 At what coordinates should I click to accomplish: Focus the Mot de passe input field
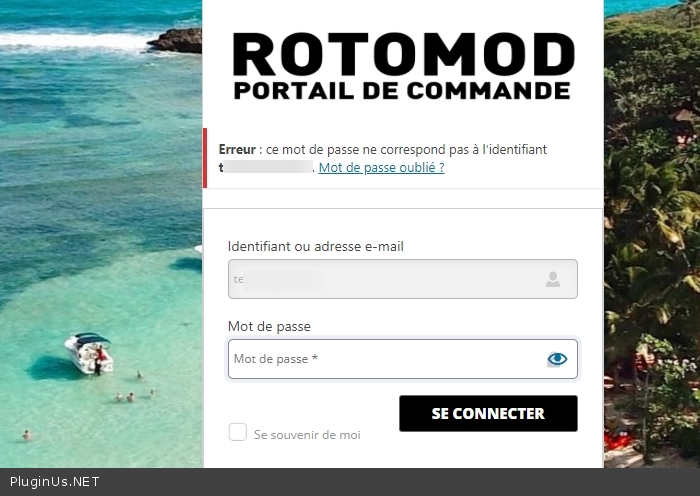[403, 359]
